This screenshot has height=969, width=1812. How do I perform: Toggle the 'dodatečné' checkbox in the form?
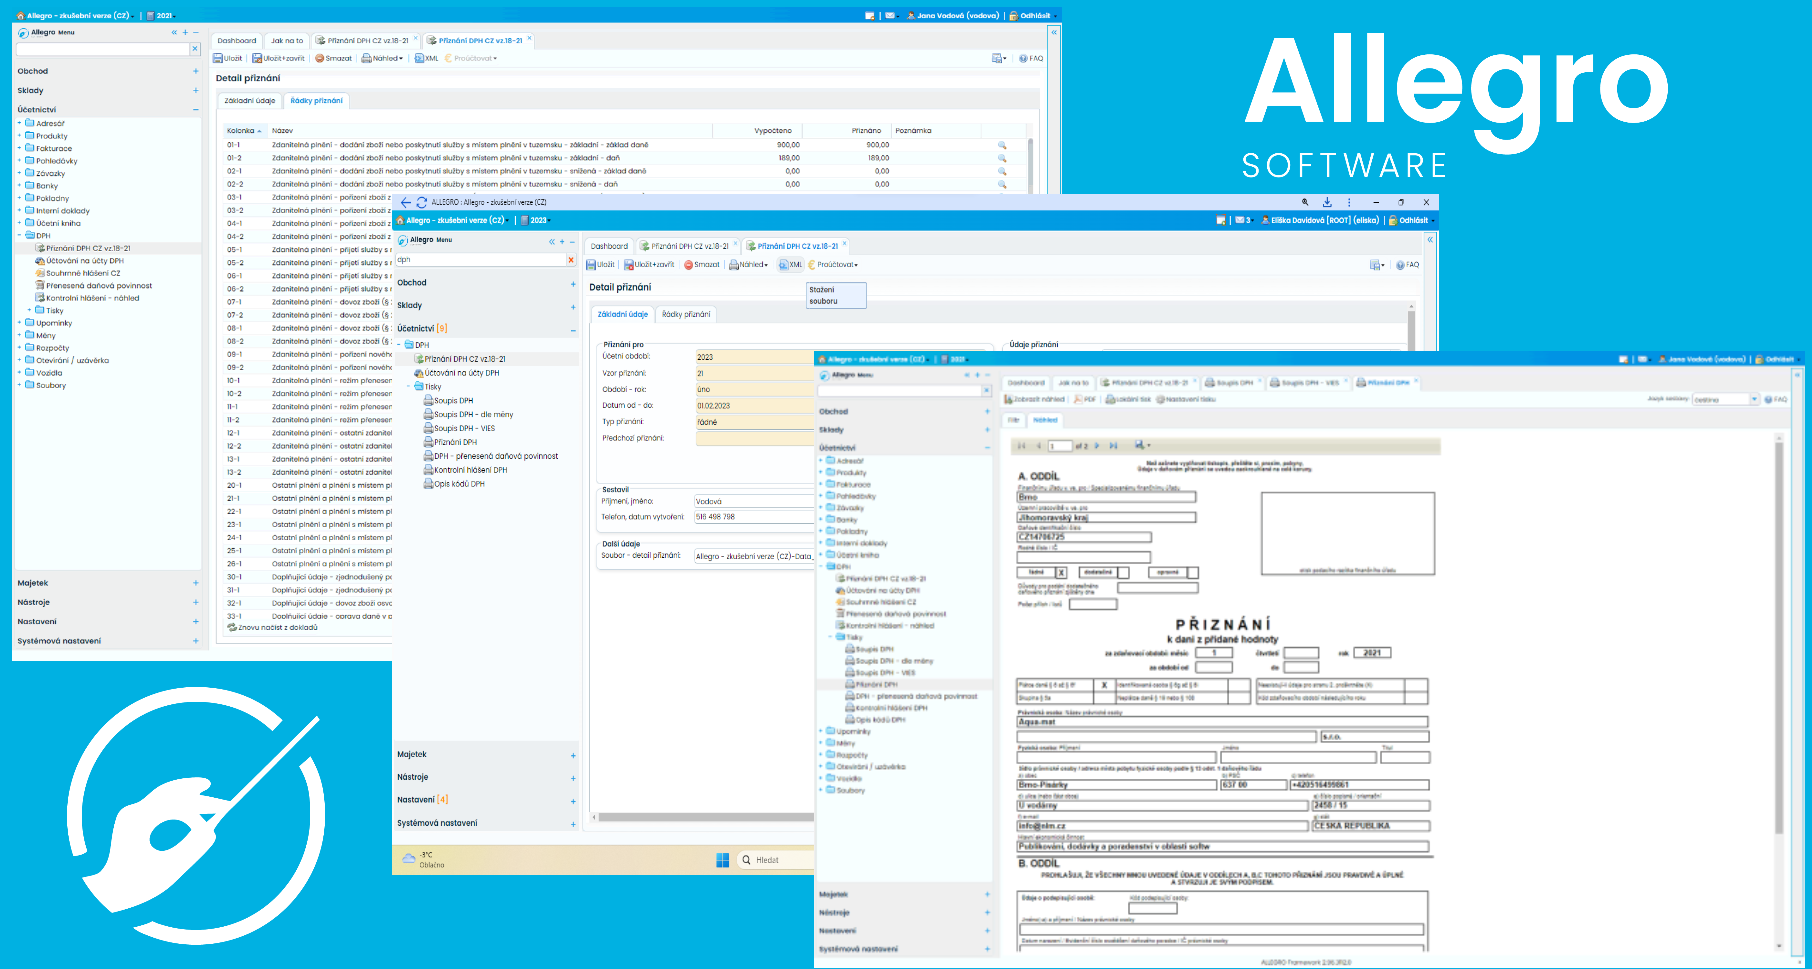tap(1123, 573)
